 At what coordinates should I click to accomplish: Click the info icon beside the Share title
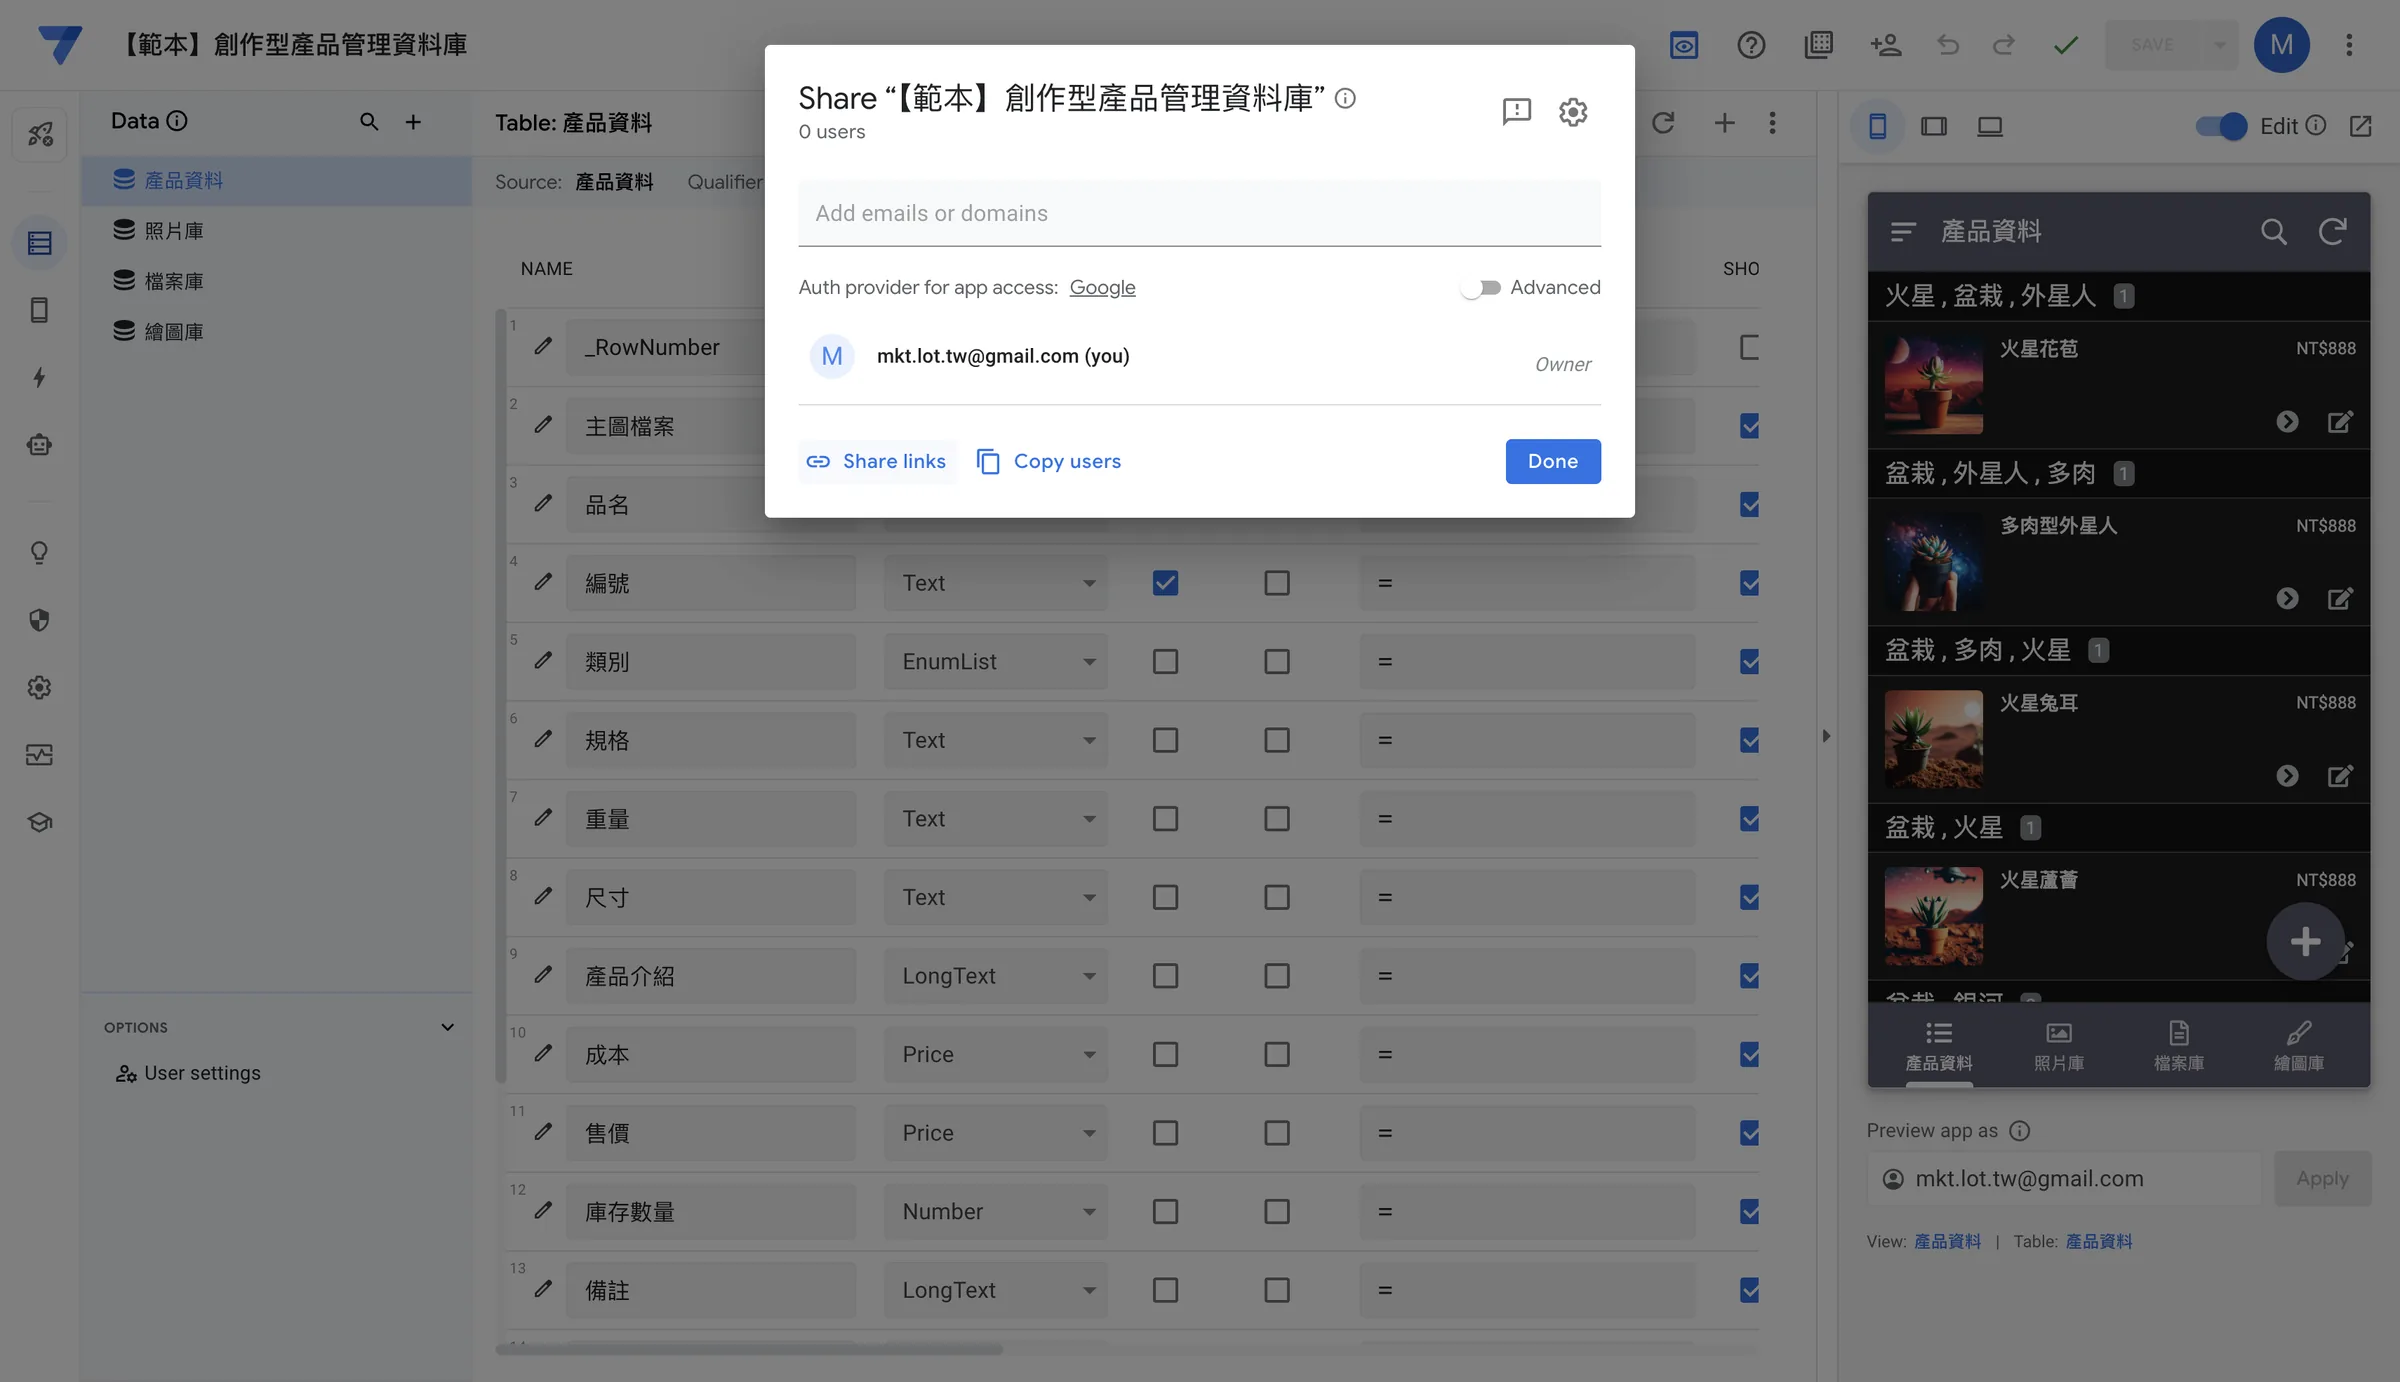pos(1346,98)
